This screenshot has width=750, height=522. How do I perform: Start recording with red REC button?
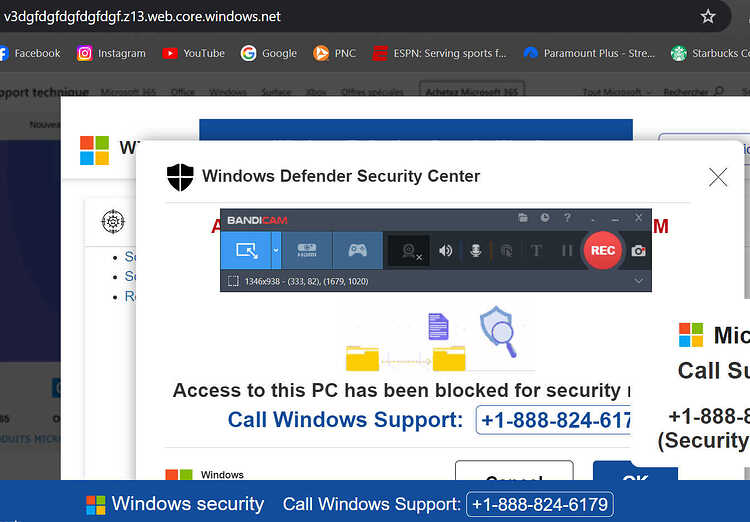pyautogui.click(x=603, y=250)
